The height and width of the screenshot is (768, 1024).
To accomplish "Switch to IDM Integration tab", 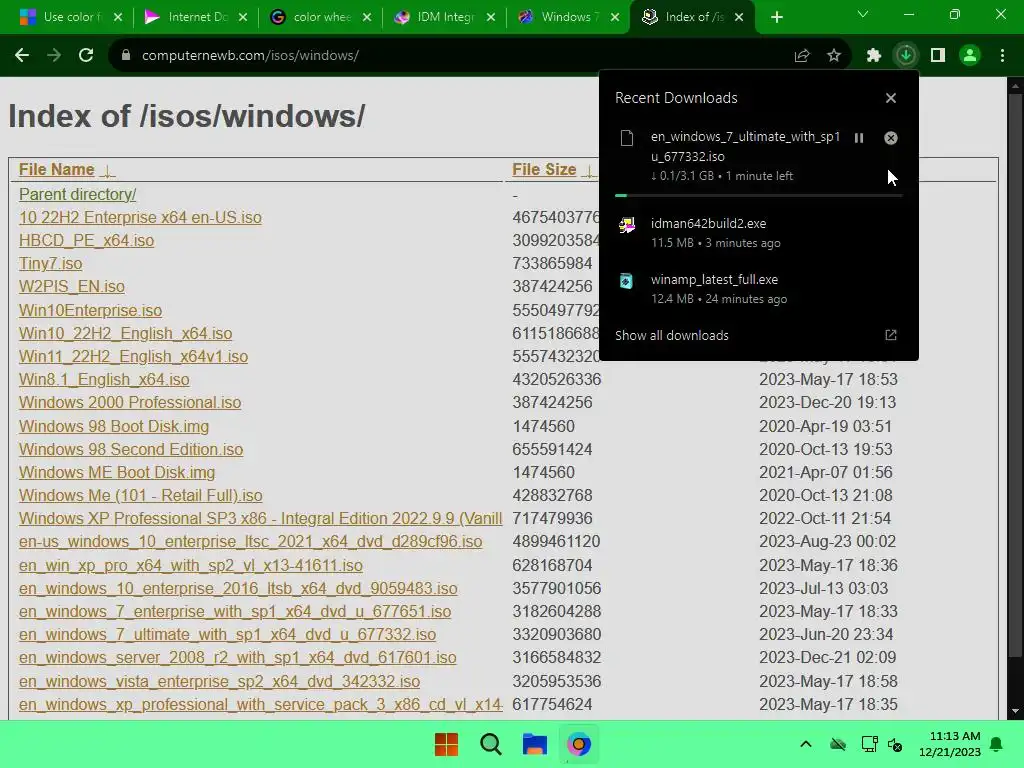I will pos(445,17).
